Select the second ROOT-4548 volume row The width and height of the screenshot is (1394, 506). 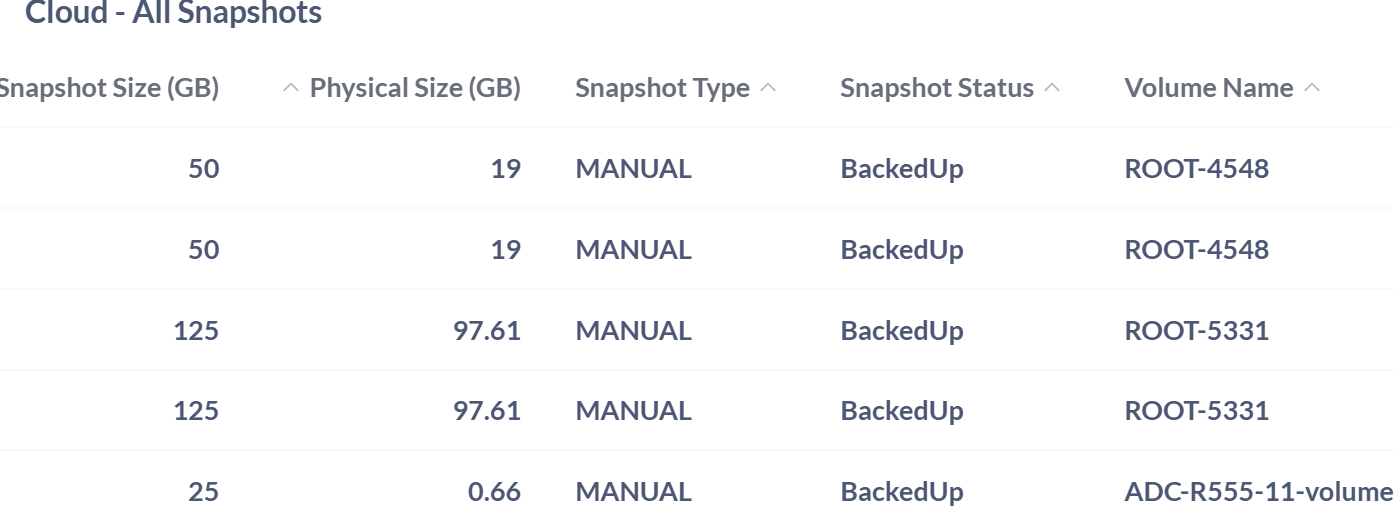click(x=1196, y=249)
